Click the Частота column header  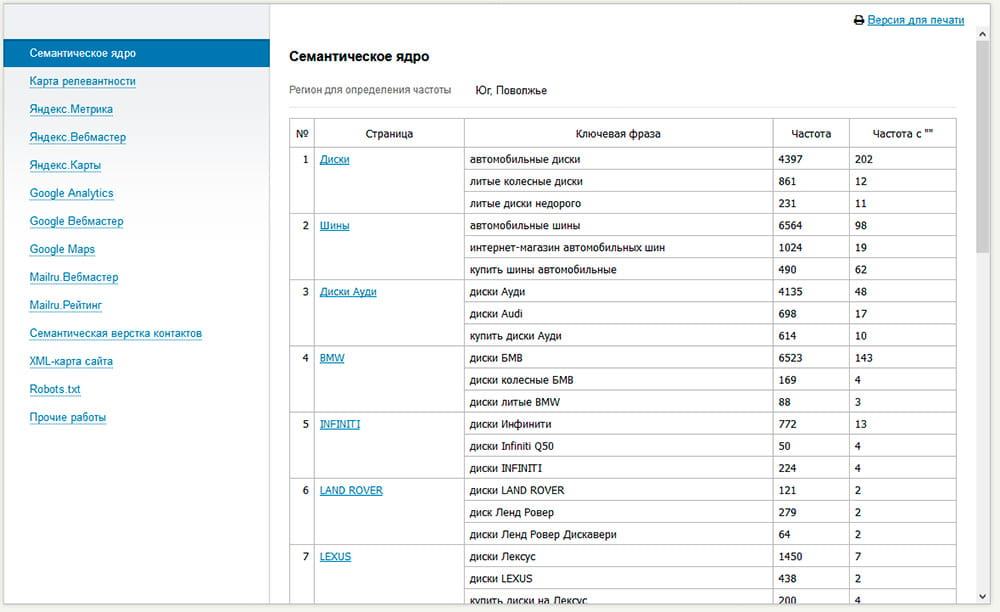click(811, 134)
